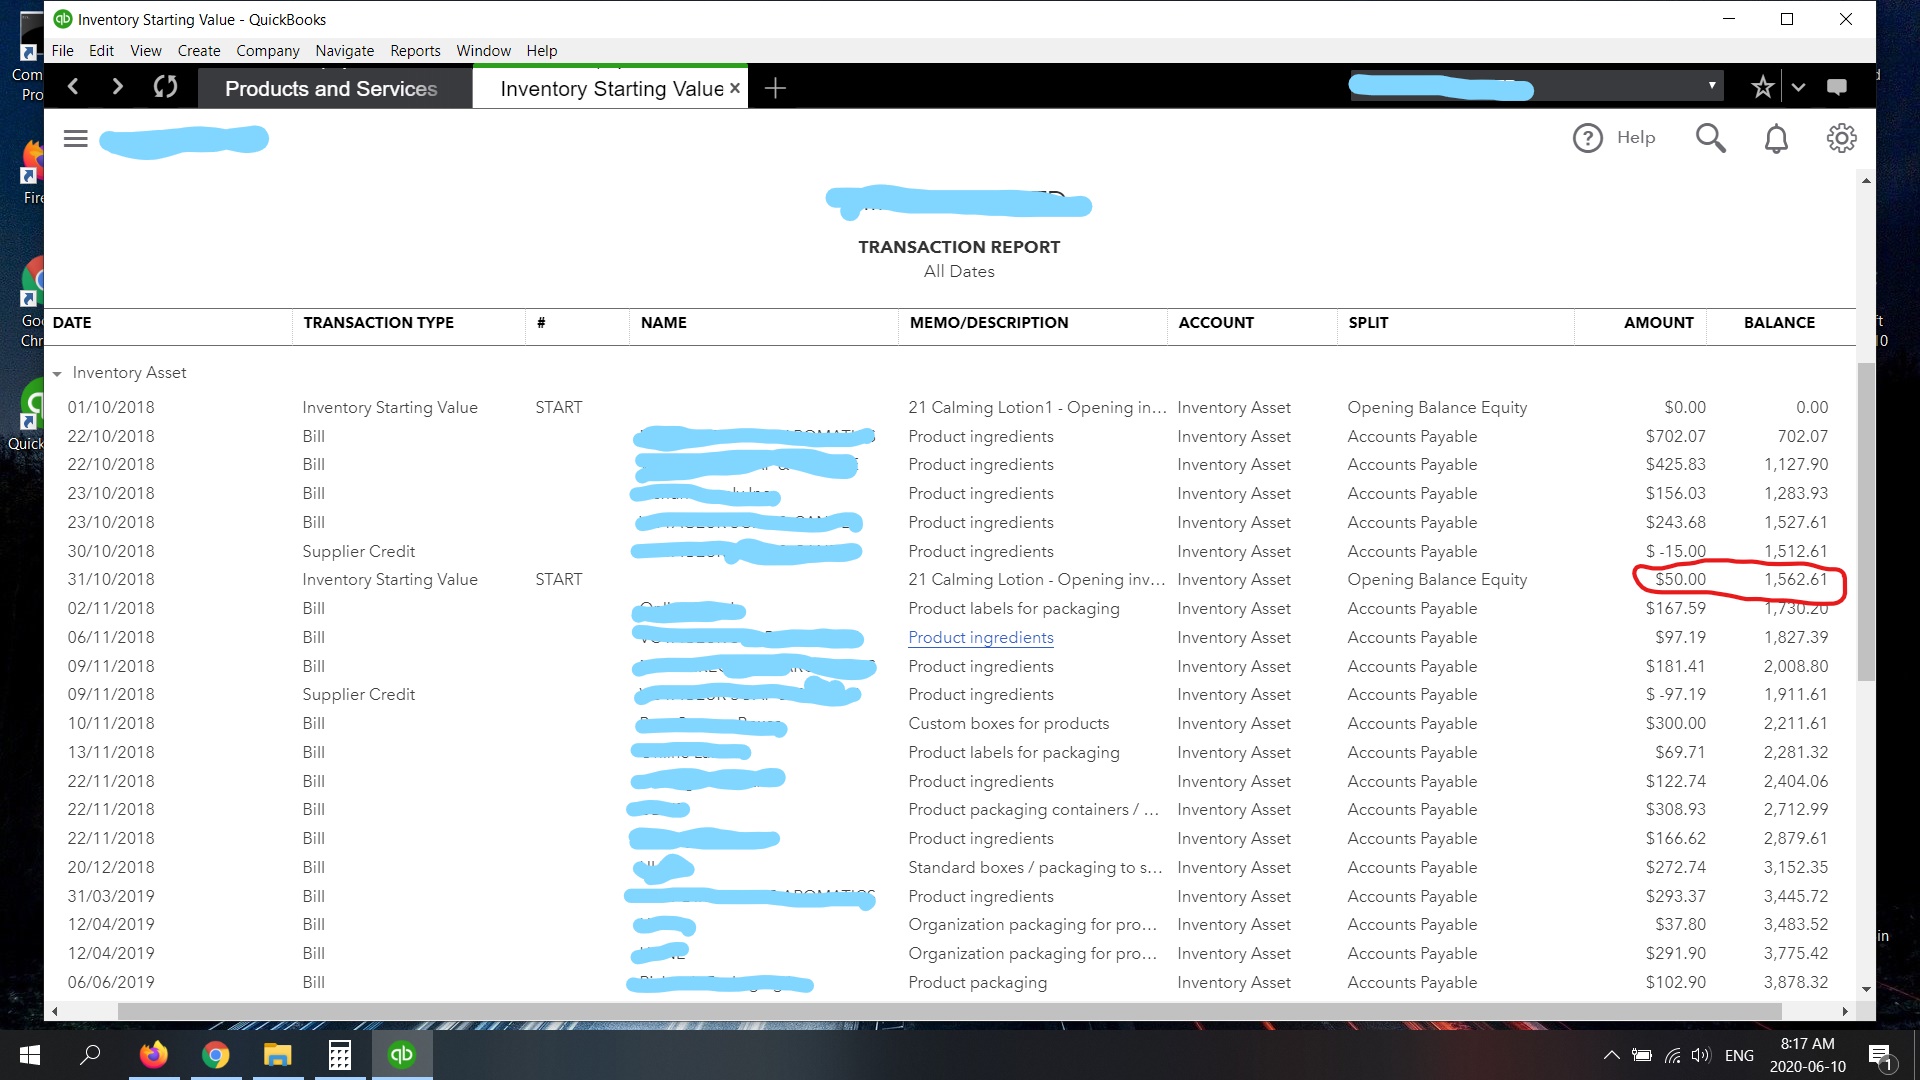Open the hamburger navigation menu

(x=75, y=138)
